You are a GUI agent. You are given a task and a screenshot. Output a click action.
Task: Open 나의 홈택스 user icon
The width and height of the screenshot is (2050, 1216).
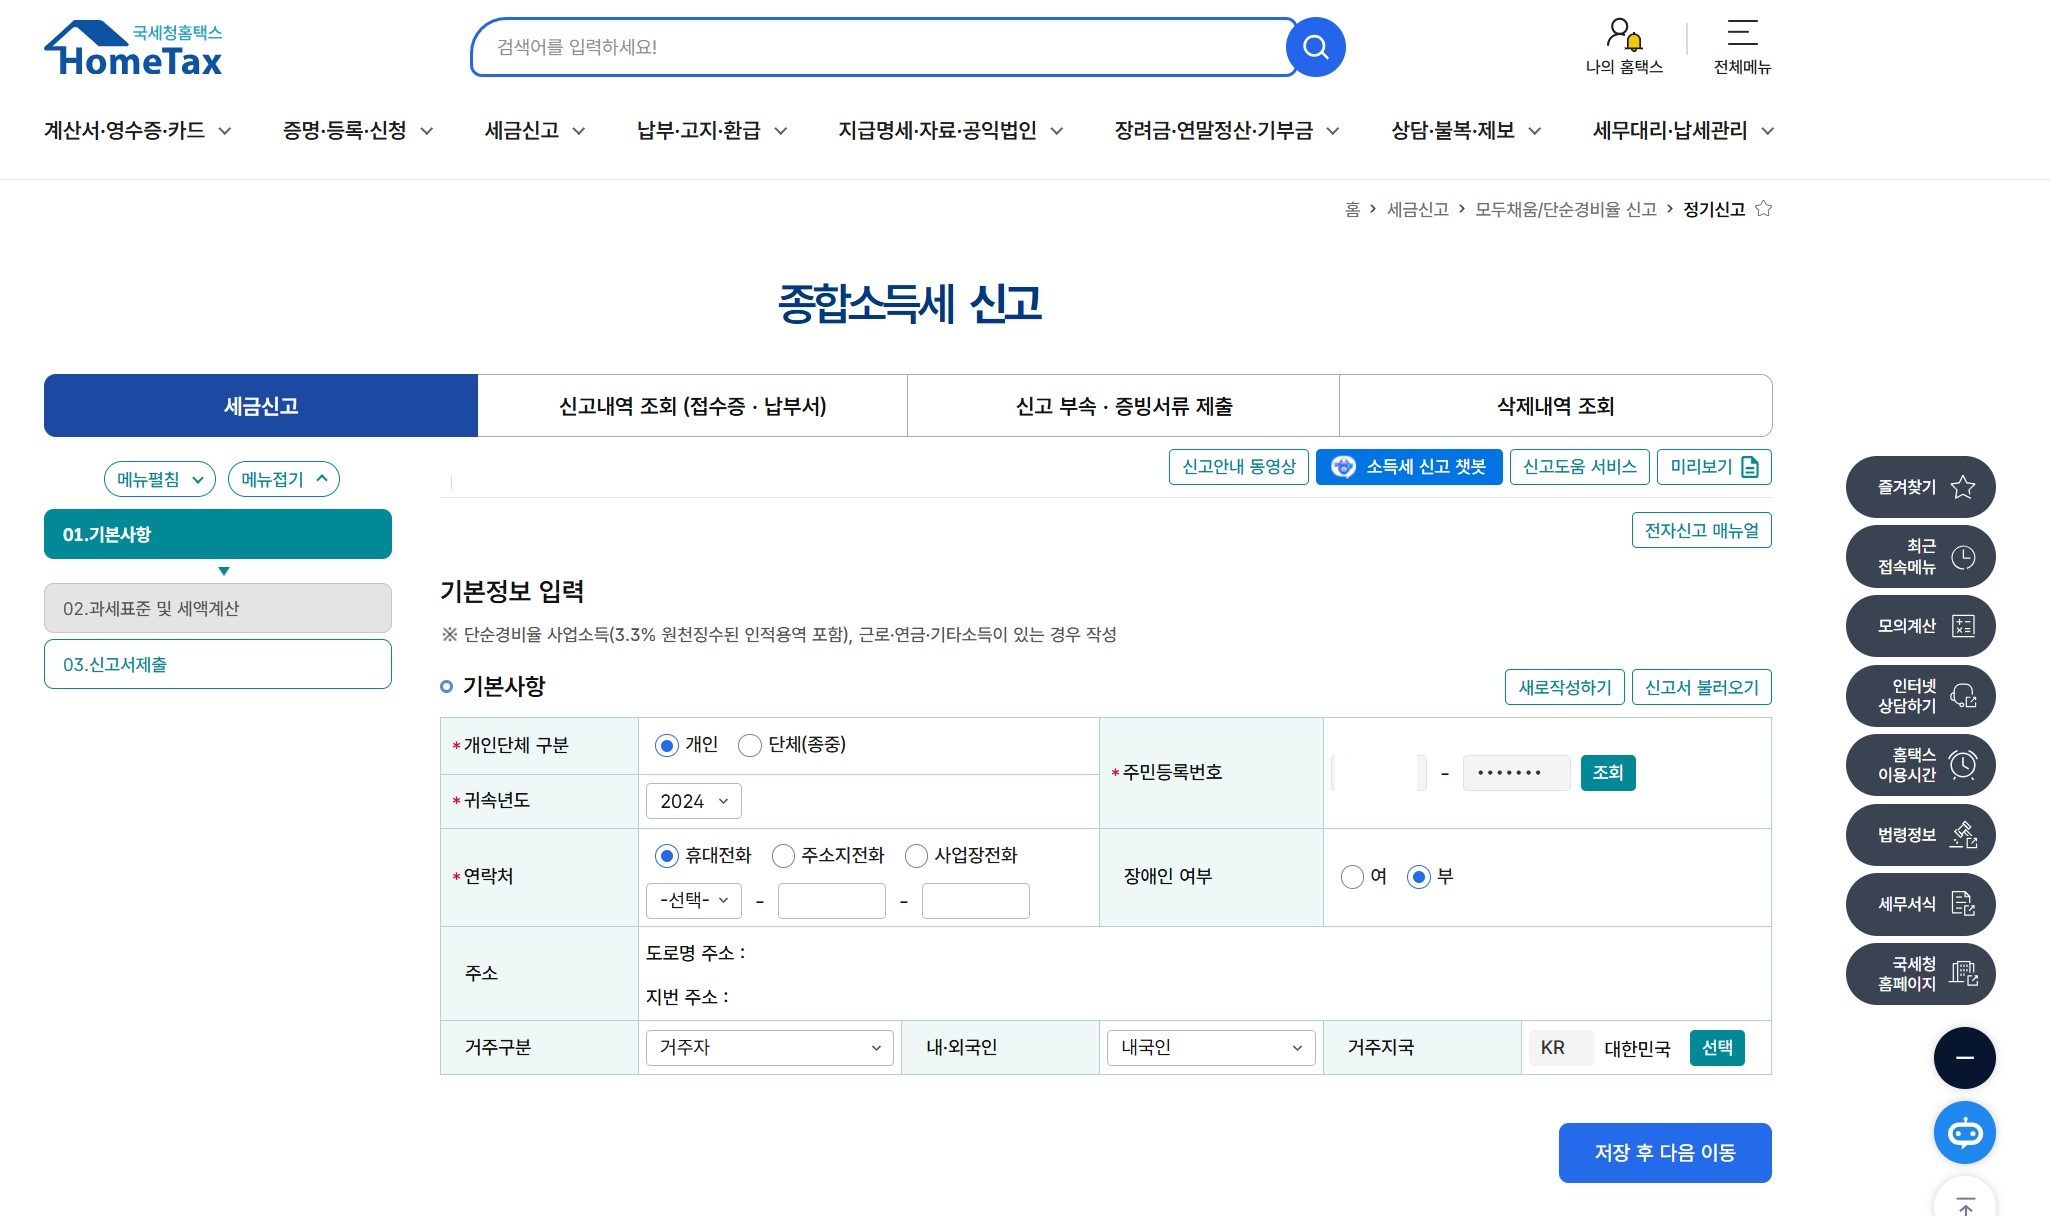[1623, 35]
